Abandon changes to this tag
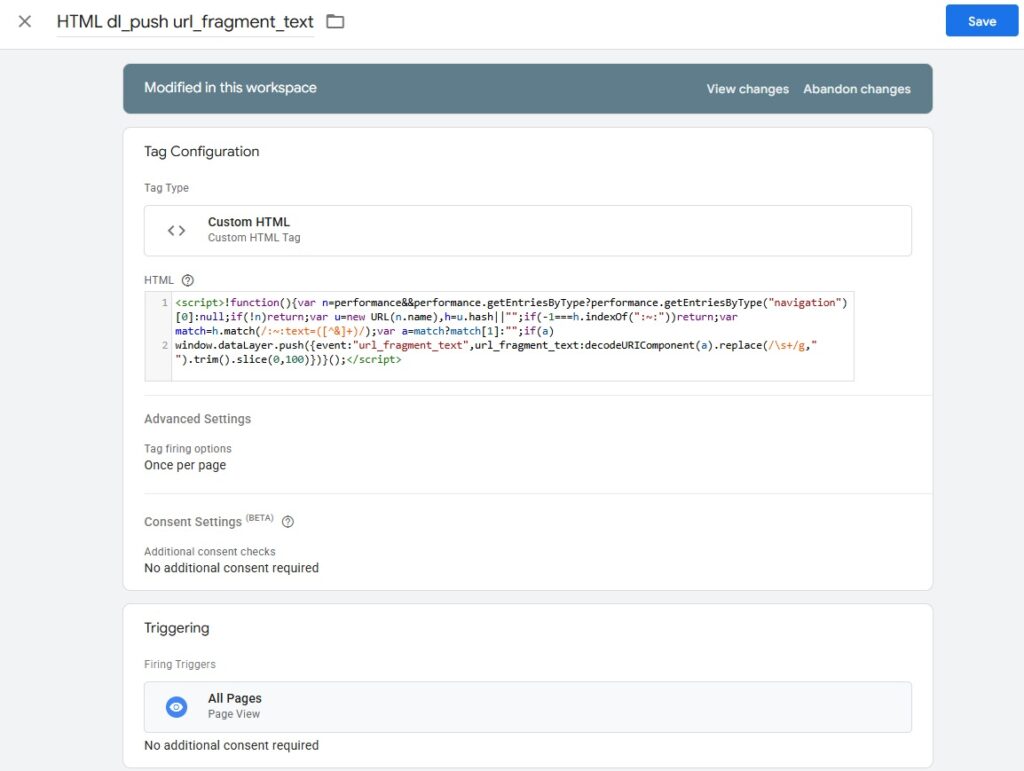 point(856,89)
